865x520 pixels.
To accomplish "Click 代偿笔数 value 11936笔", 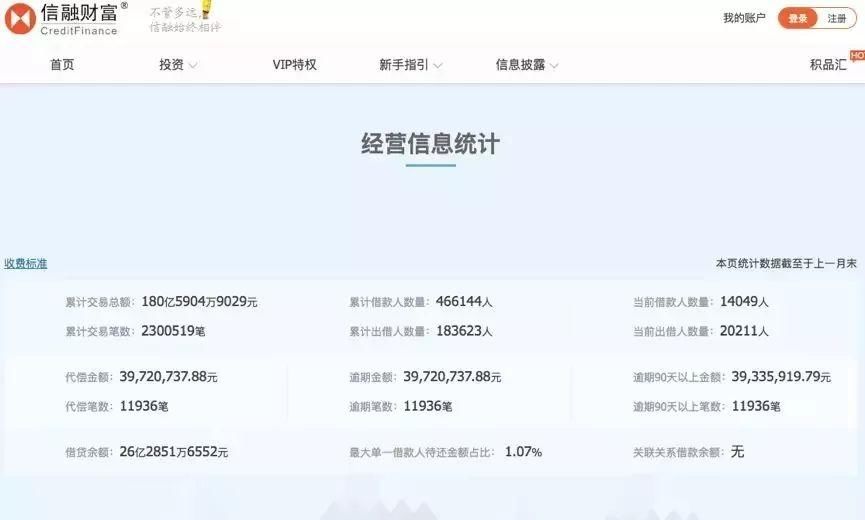I will pyautogui.click(x=144, y=406).
